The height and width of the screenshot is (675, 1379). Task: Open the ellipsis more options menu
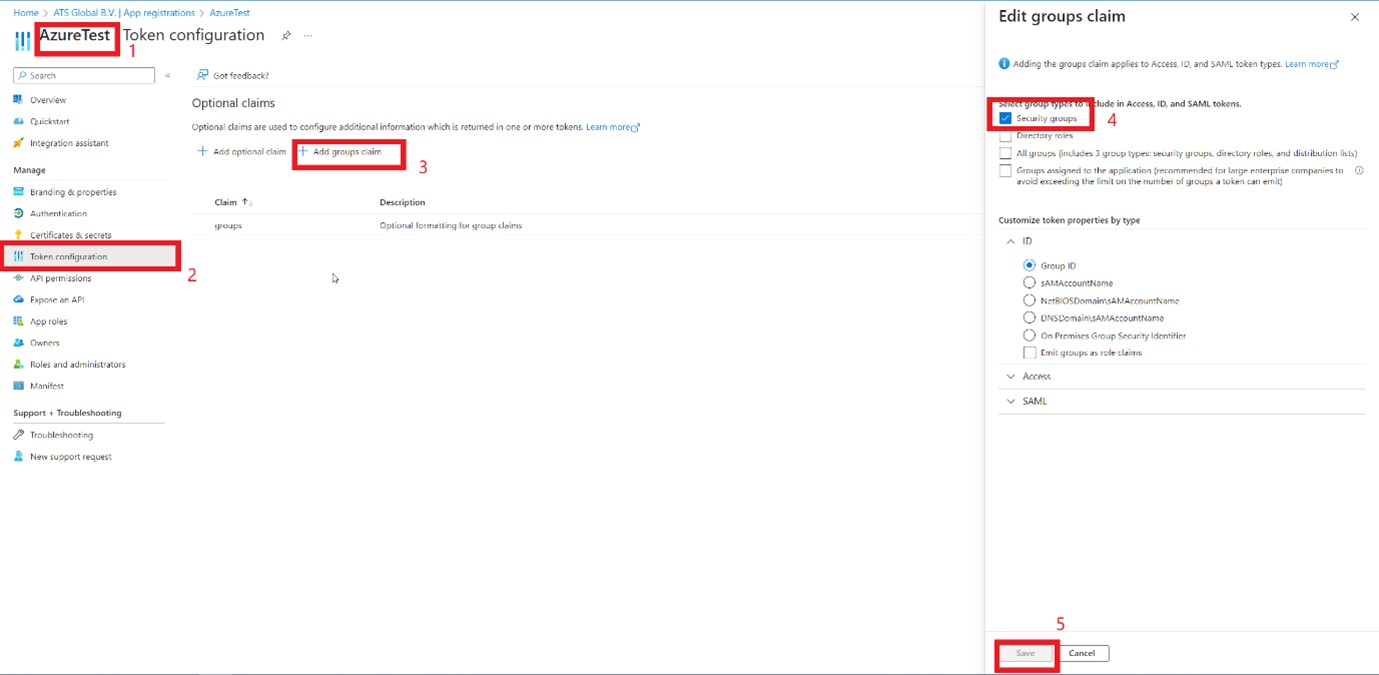[x=308, y=36]
